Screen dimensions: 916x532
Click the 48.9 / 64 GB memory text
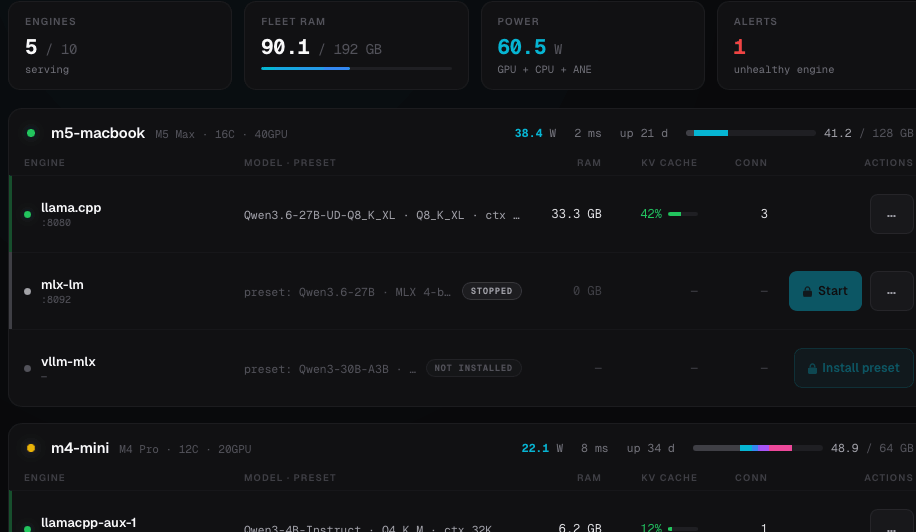click(872, 448)
